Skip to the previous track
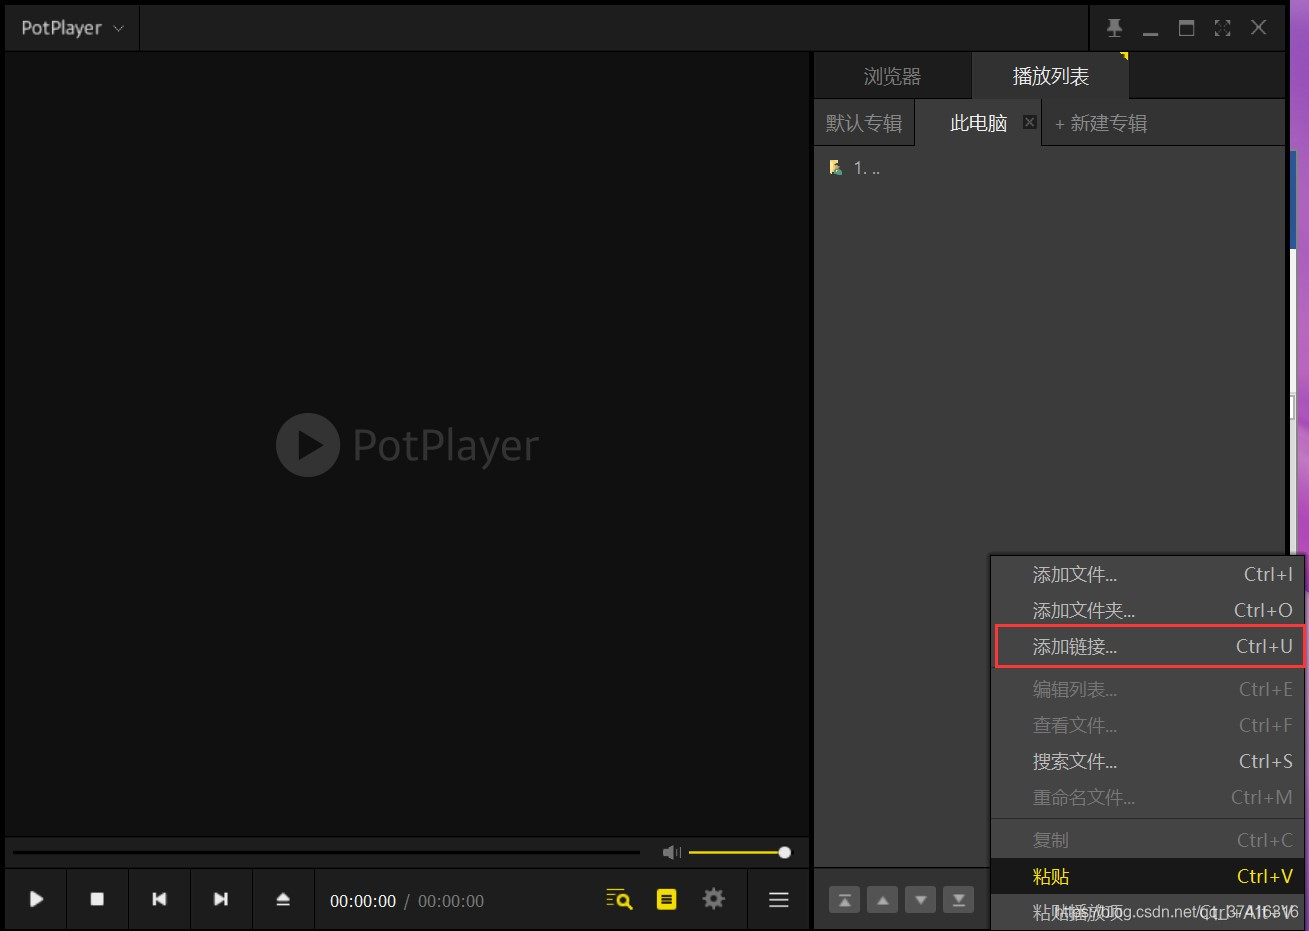Viewport: 1309px width, 931px height. pos(159,899)
